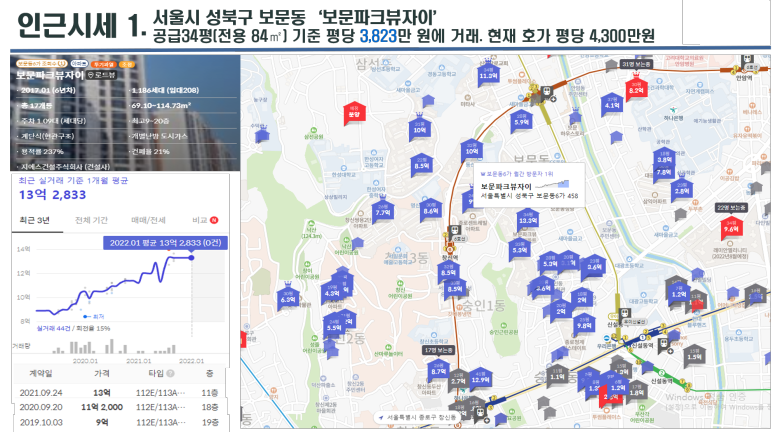773x432 pixels.
Task: Select the 2019.10.03 transaction row
Action: [120, 422]
